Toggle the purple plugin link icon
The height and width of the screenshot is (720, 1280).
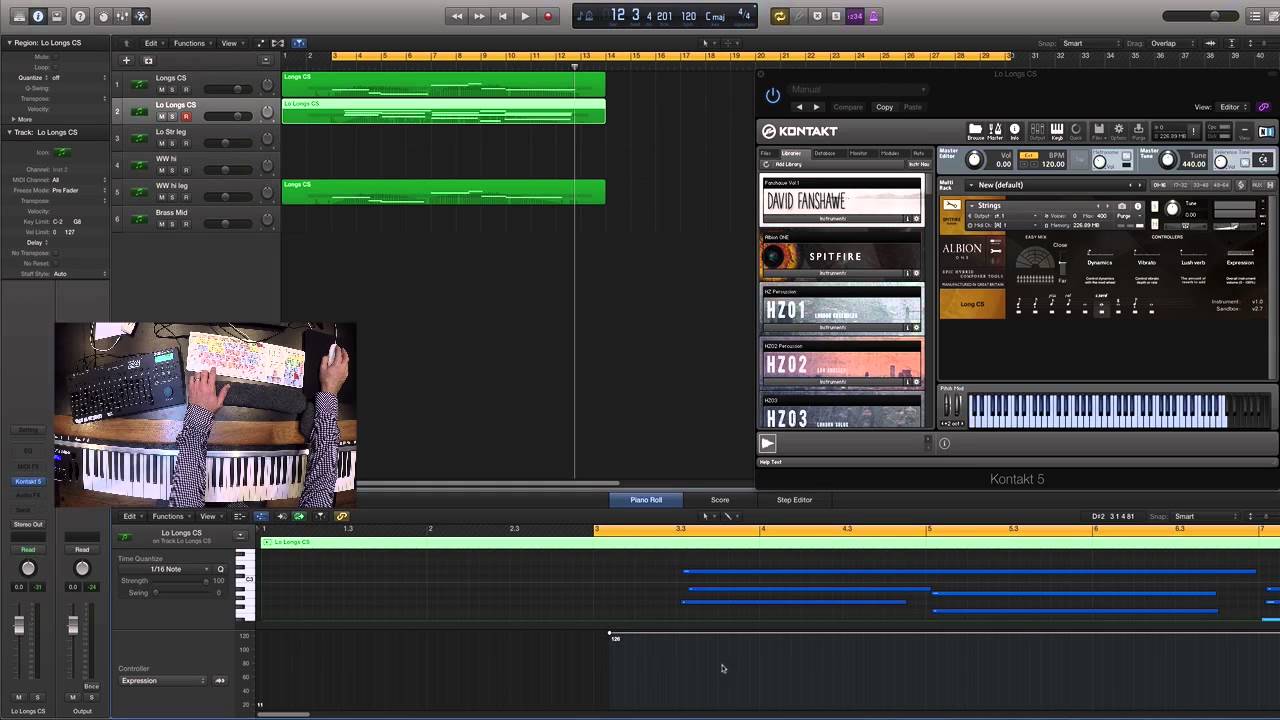pos(1264,107)
